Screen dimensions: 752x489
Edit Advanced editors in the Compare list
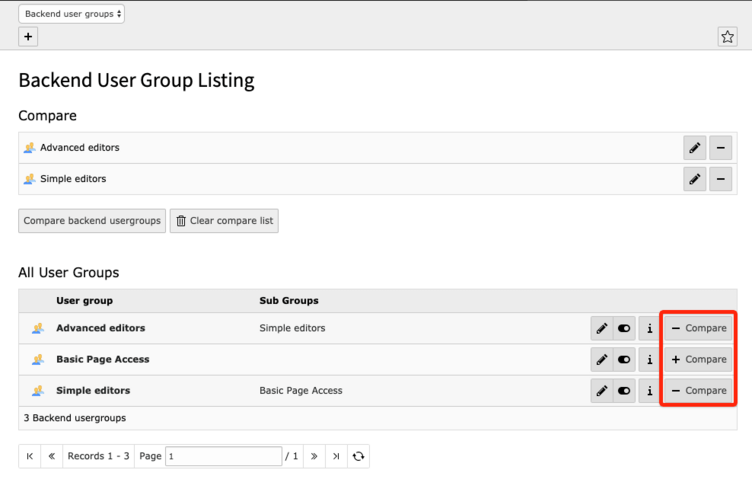point(694,148)
